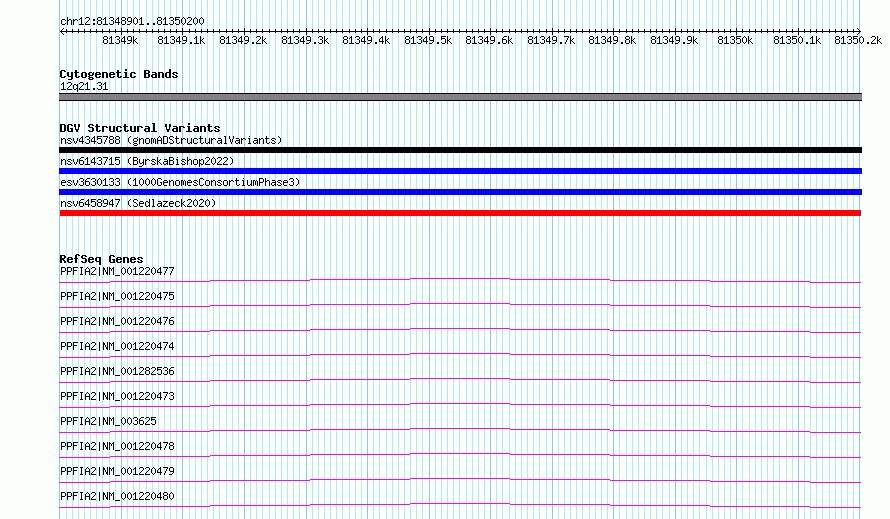The width and height of the screenshot is (890, 519).
Task: Click the 81349k ruler tick label
Action: pos(120,40)
